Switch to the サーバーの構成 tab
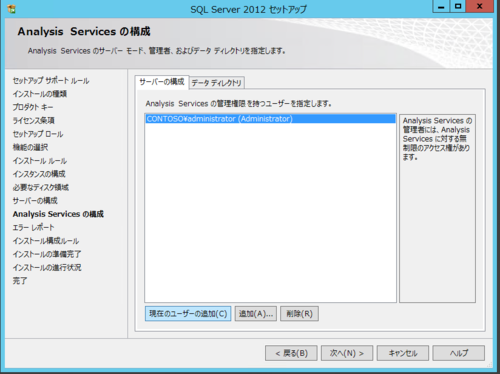 162,82
